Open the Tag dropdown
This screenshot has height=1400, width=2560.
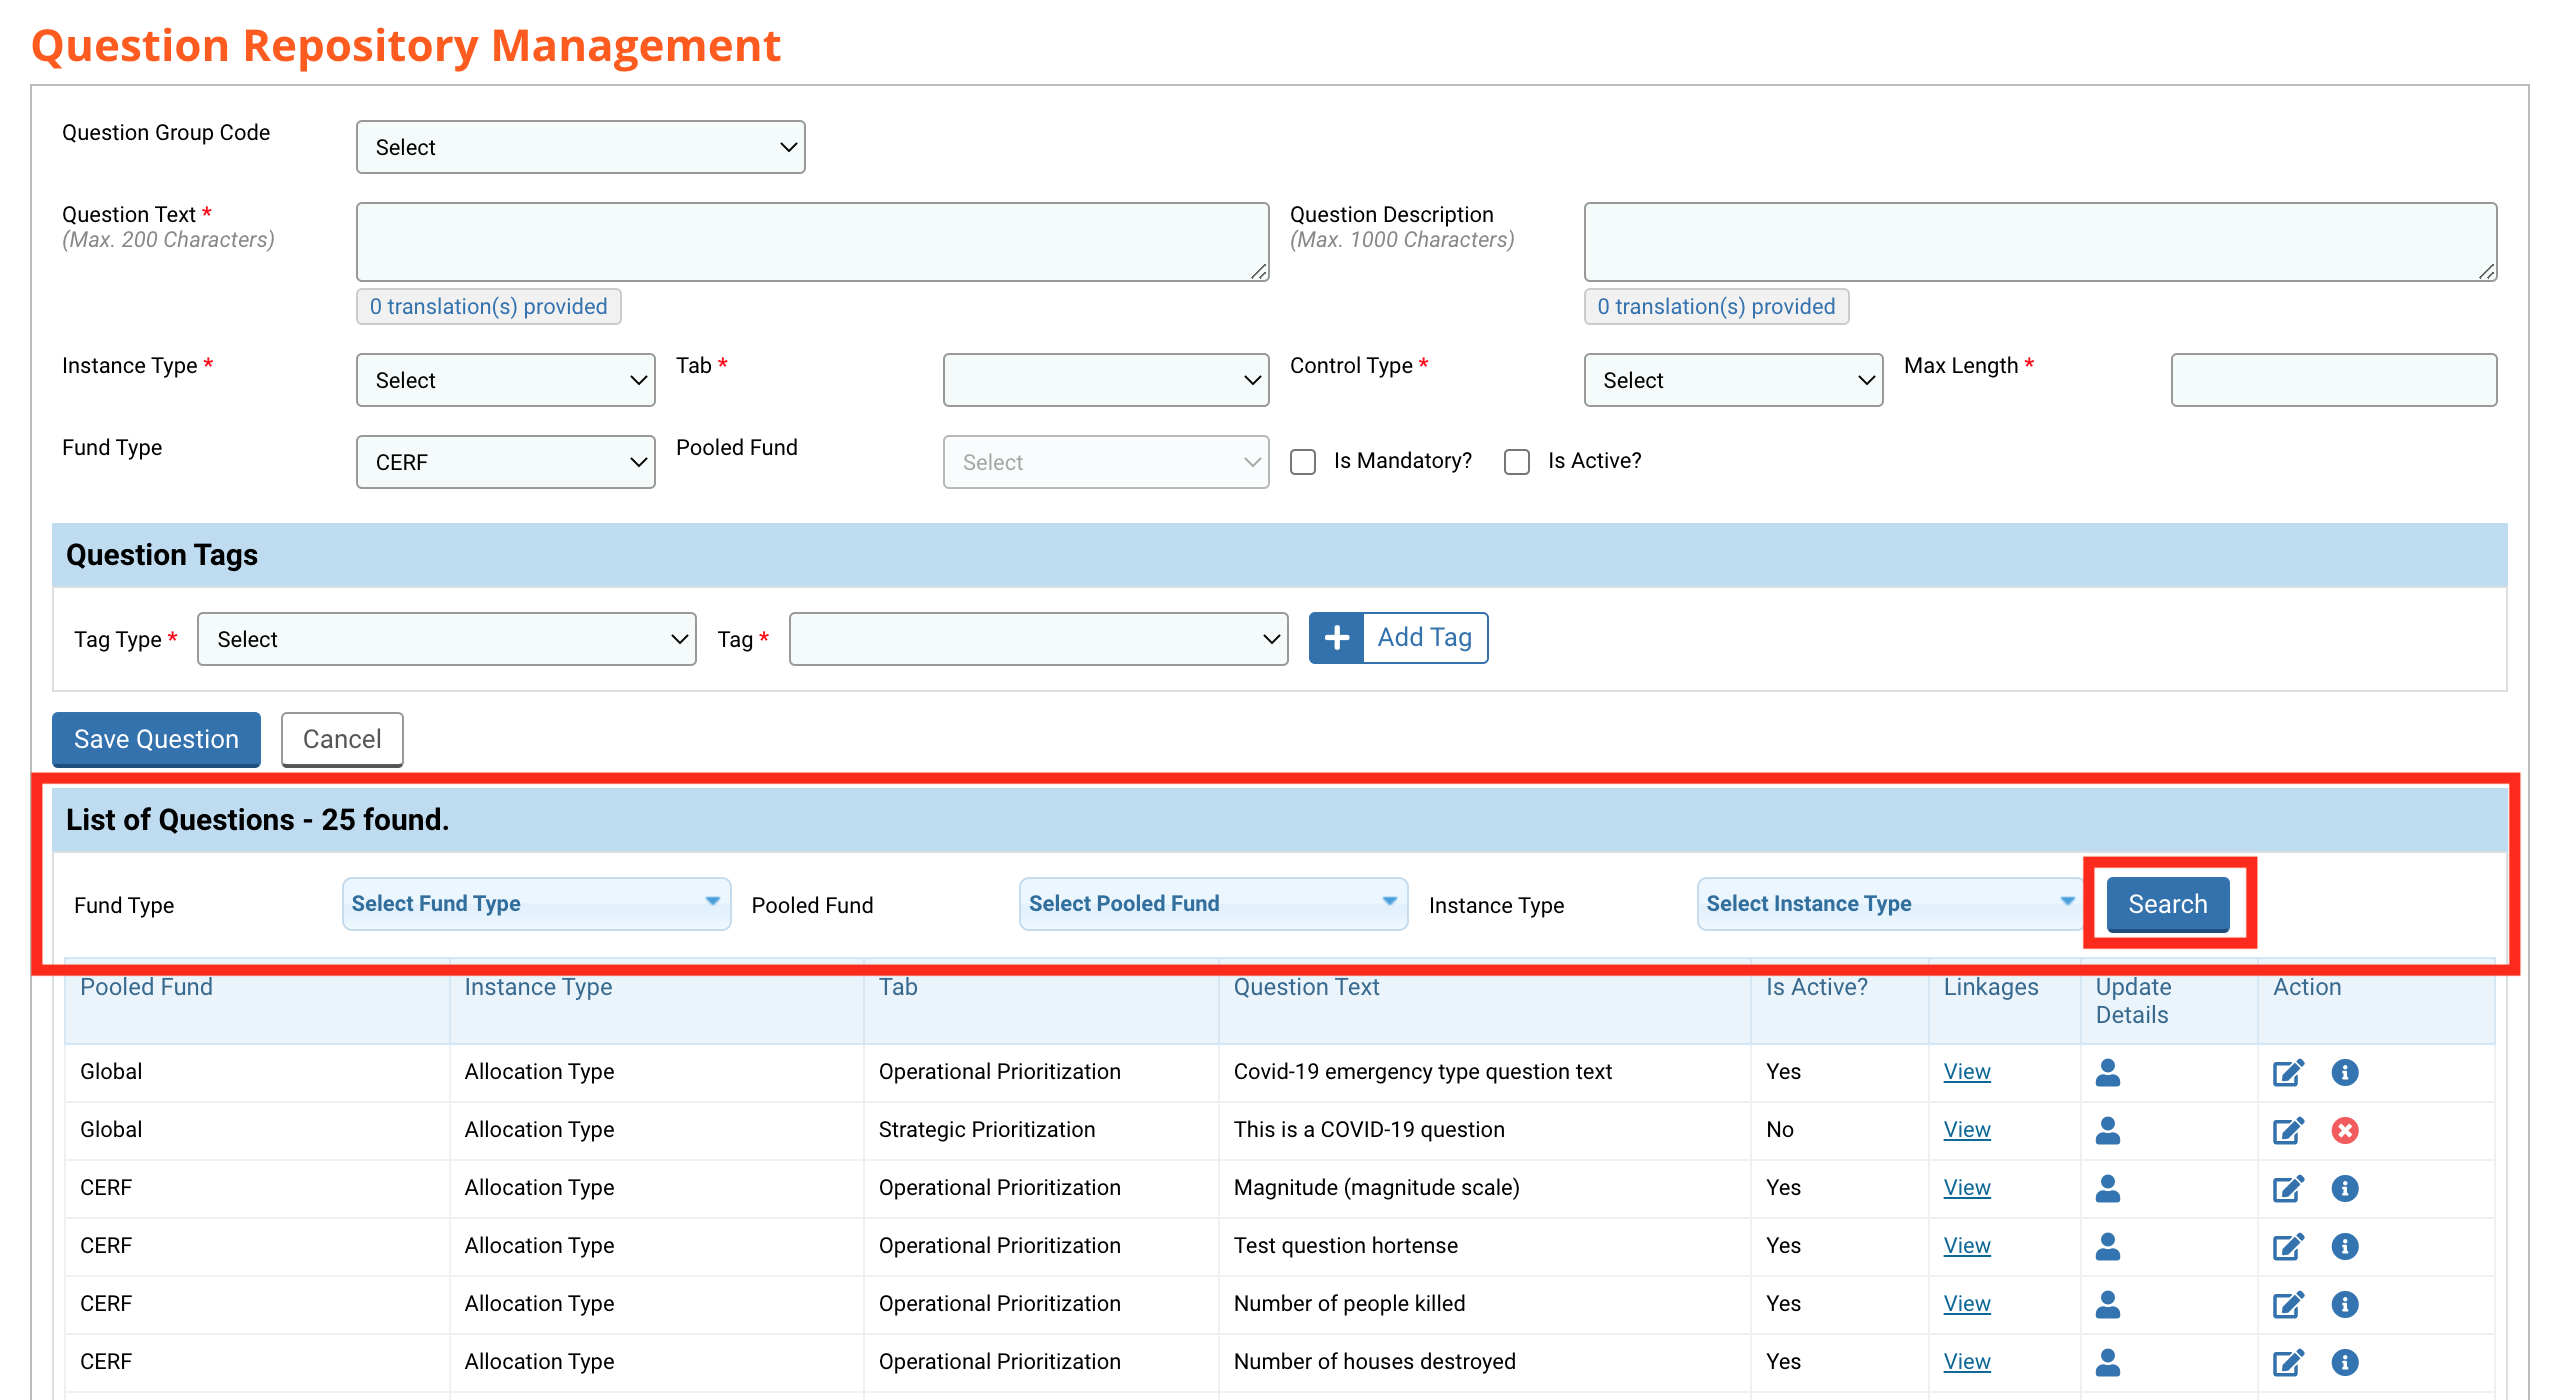(1039, 639)
